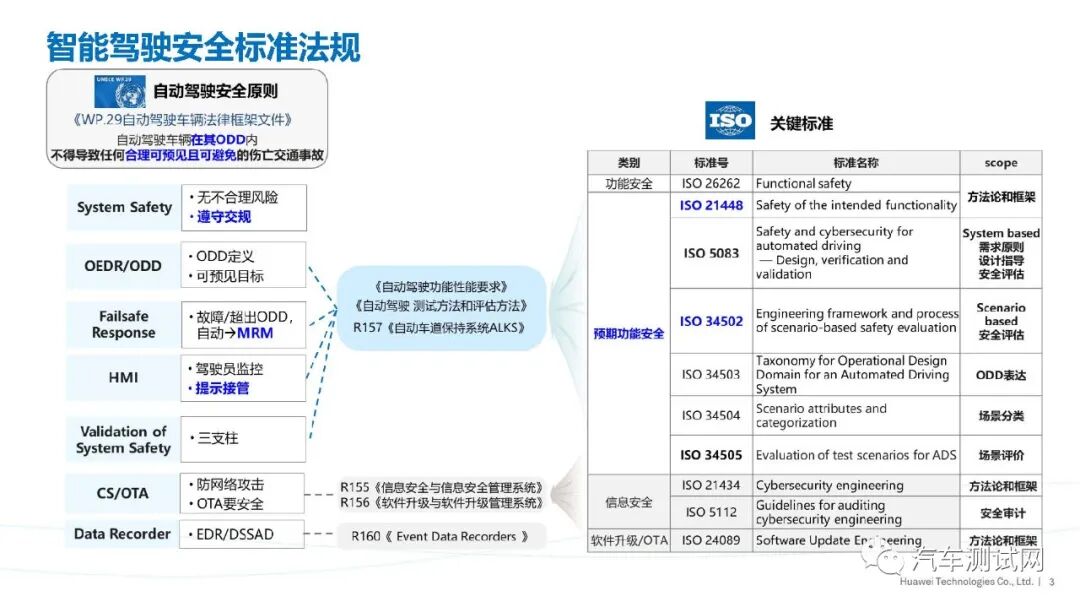The width and height of the screenshot is (1080, 607).
Task: Select the Validation of System Safety box
Action: pos(123,440)
